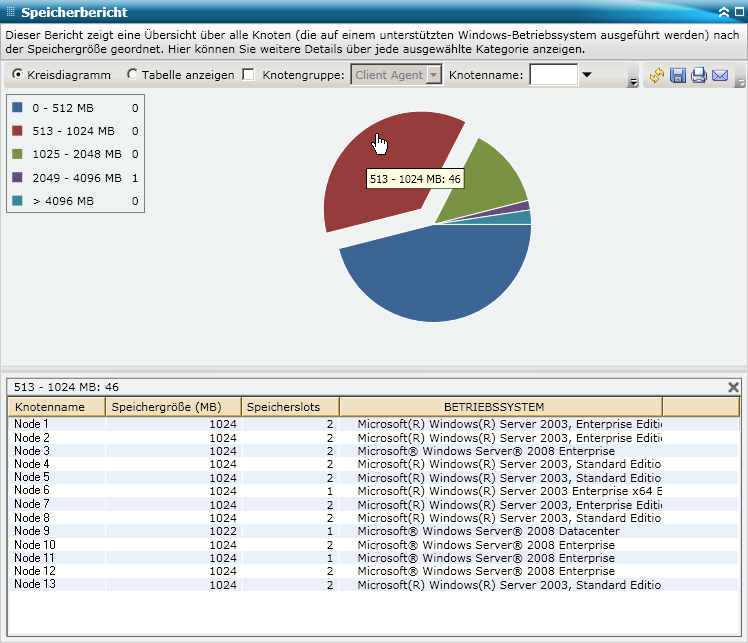Select the Tabelle anzeigen radio button
The height and width of the screenshot is (643, 748).
click(x=132, y=75)
